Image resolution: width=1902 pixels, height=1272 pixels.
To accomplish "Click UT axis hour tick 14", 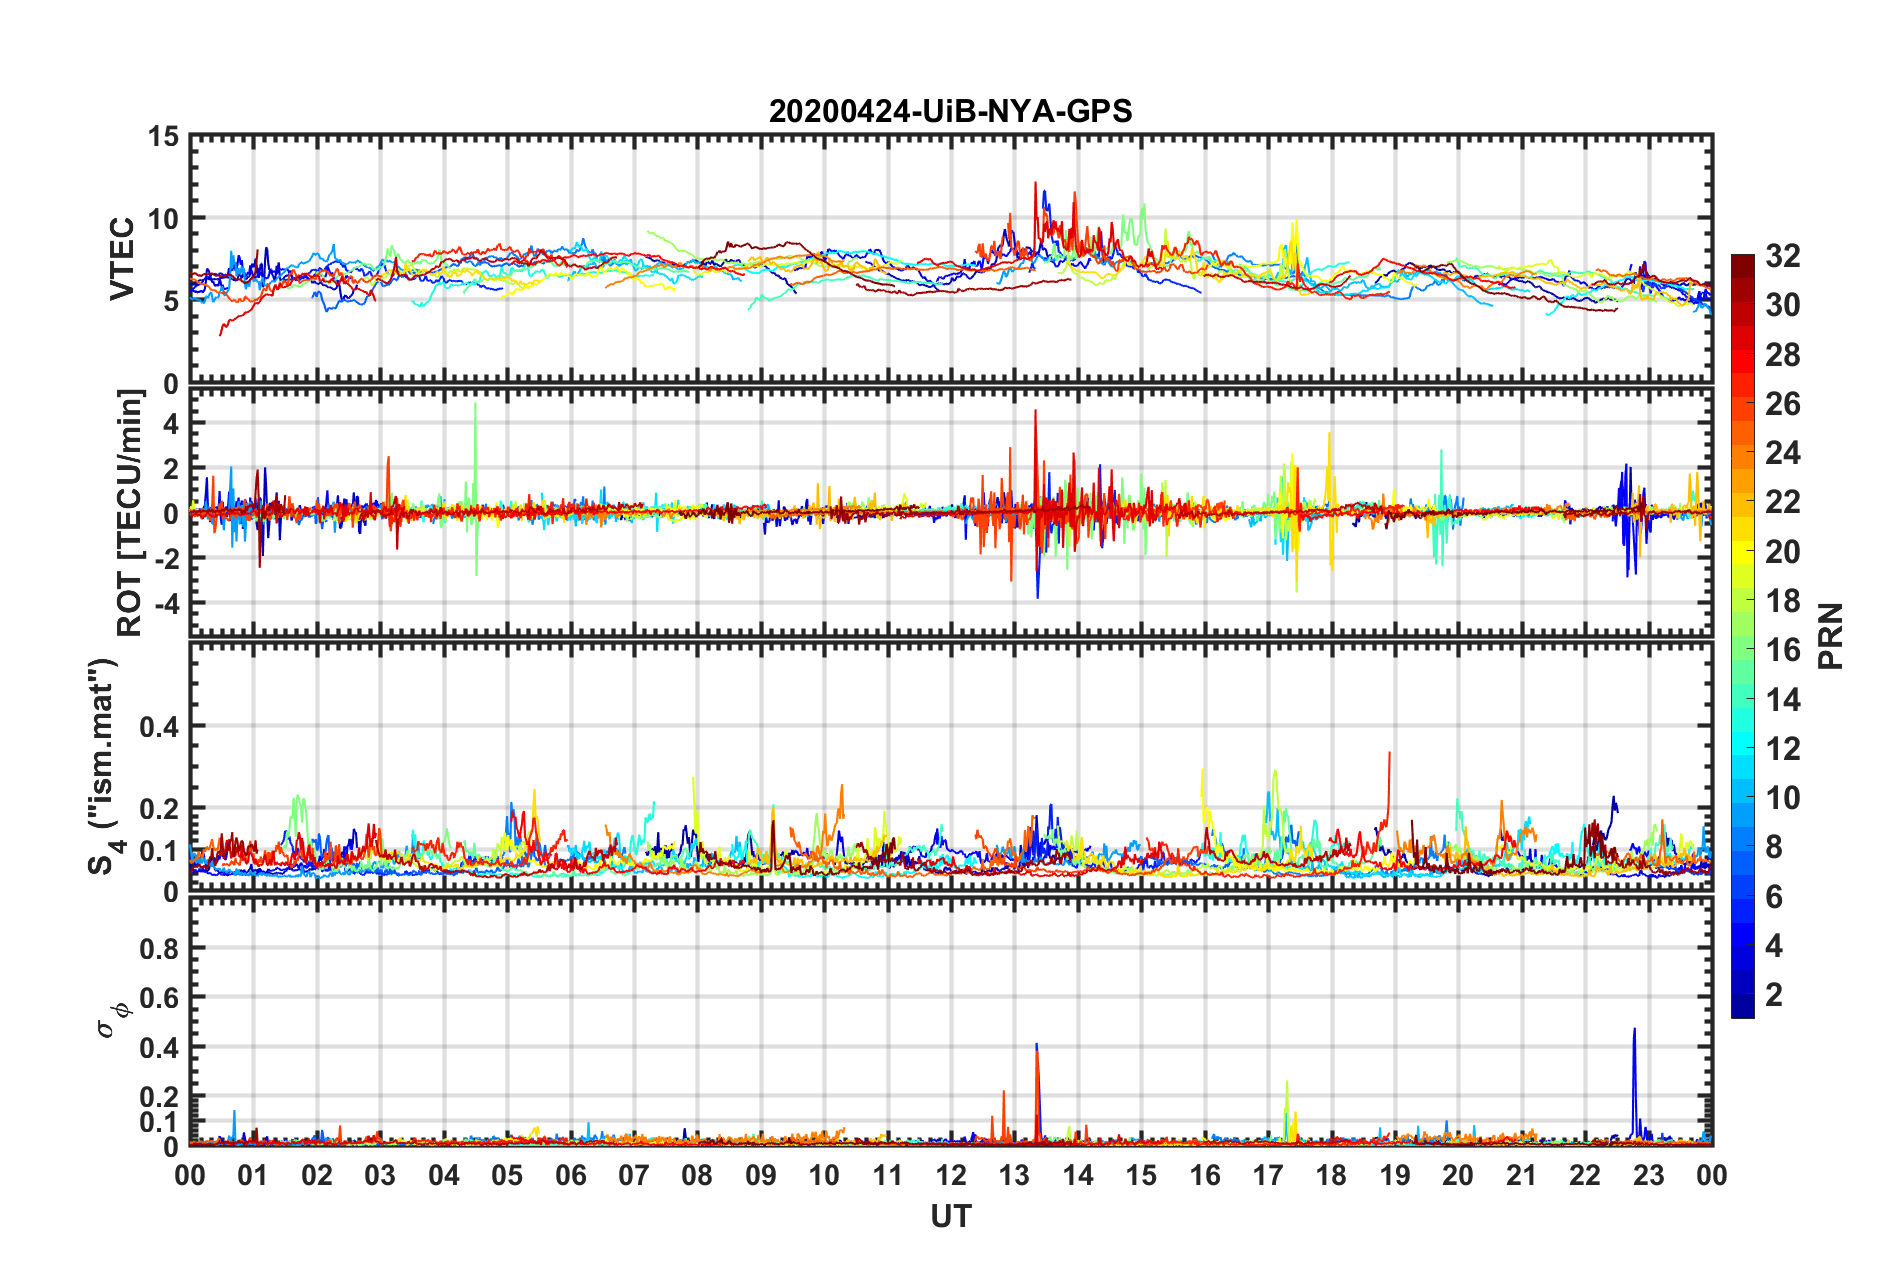I will point(1078,1175).
